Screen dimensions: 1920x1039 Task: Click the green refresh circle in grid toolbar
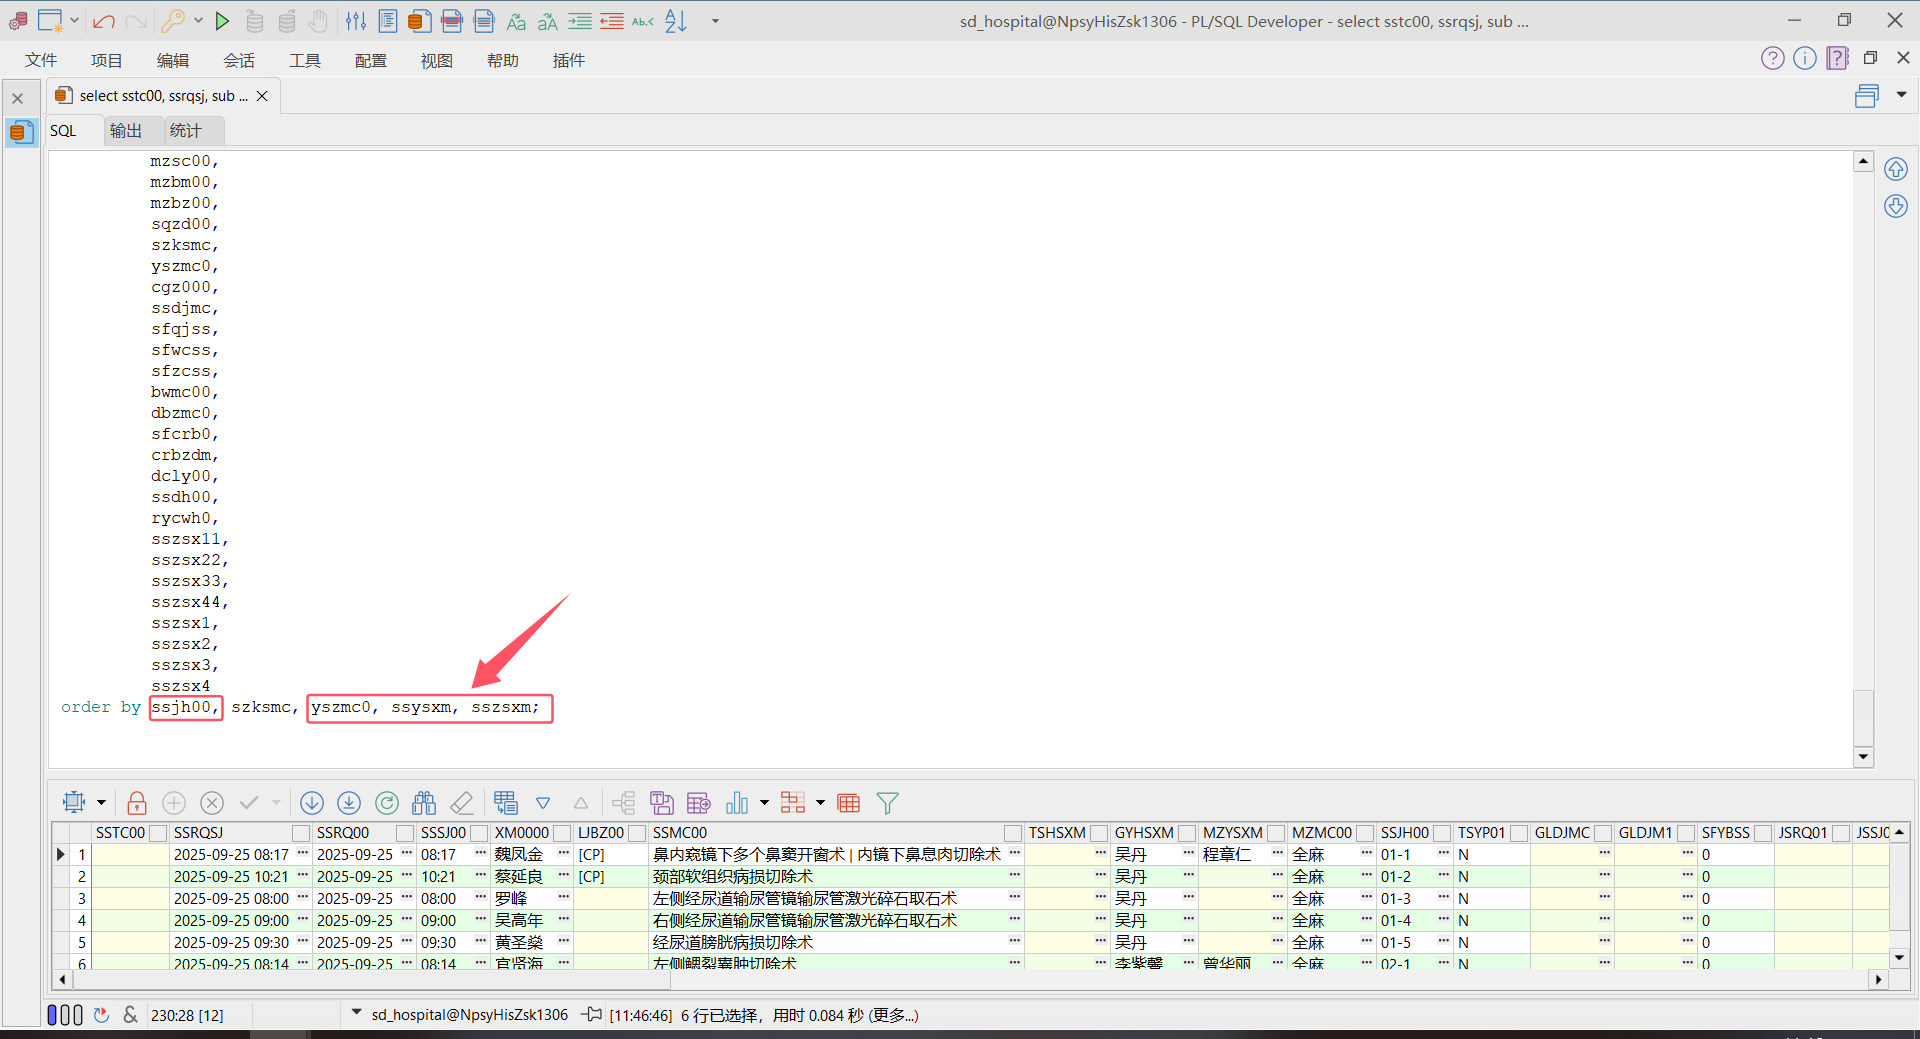tap(387, 803)
